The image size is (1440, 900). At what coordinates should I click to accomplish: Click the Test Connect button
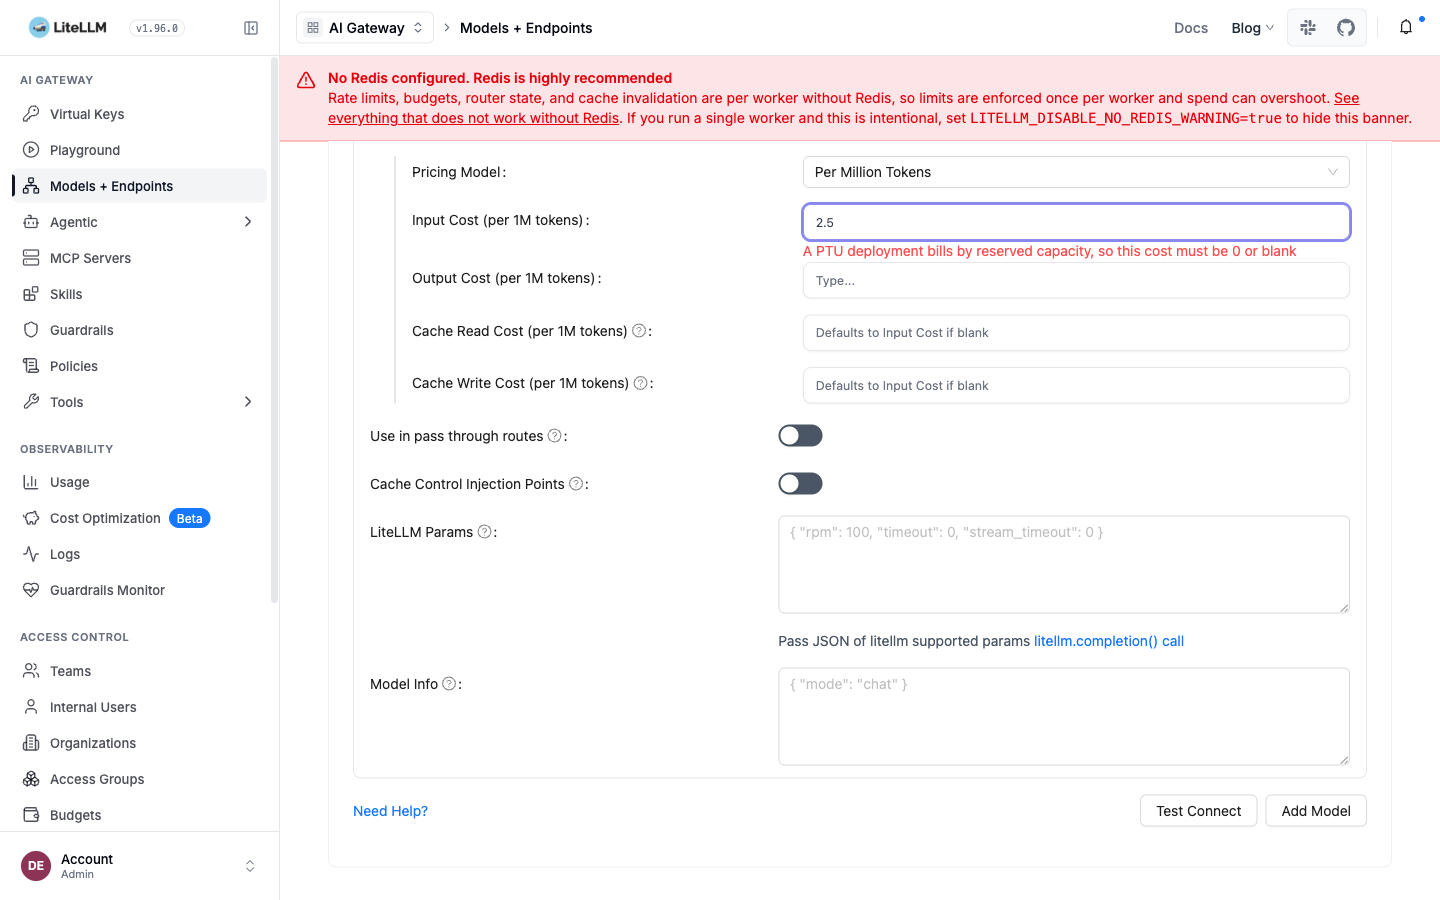point(1198,811)
